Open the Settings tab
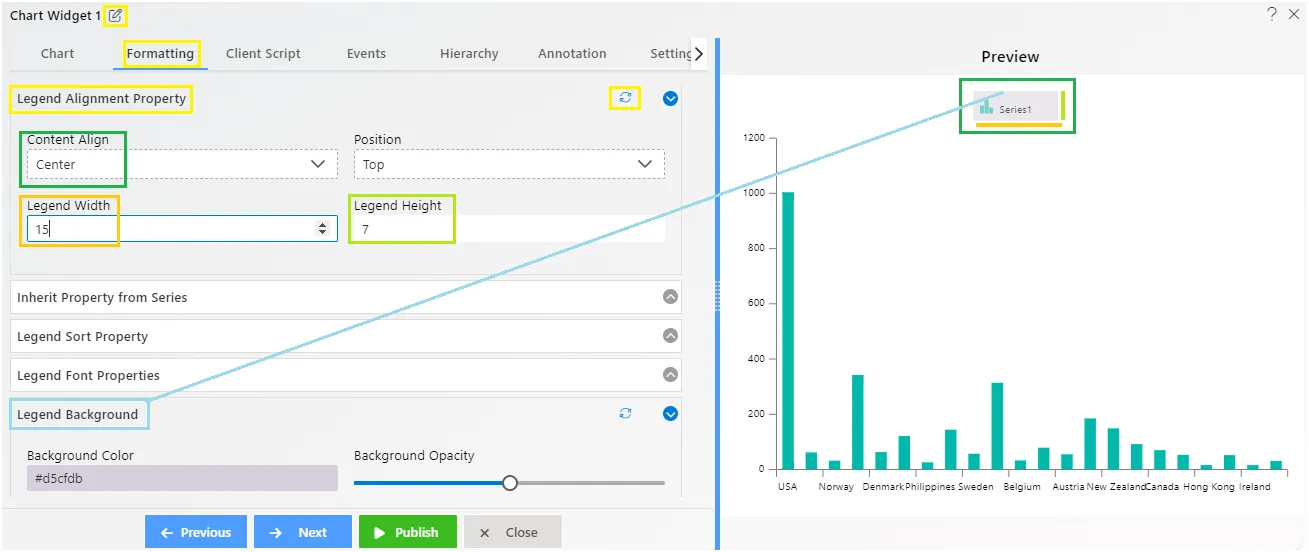Viewport: 1309px width, 552px height. point(670,54)
